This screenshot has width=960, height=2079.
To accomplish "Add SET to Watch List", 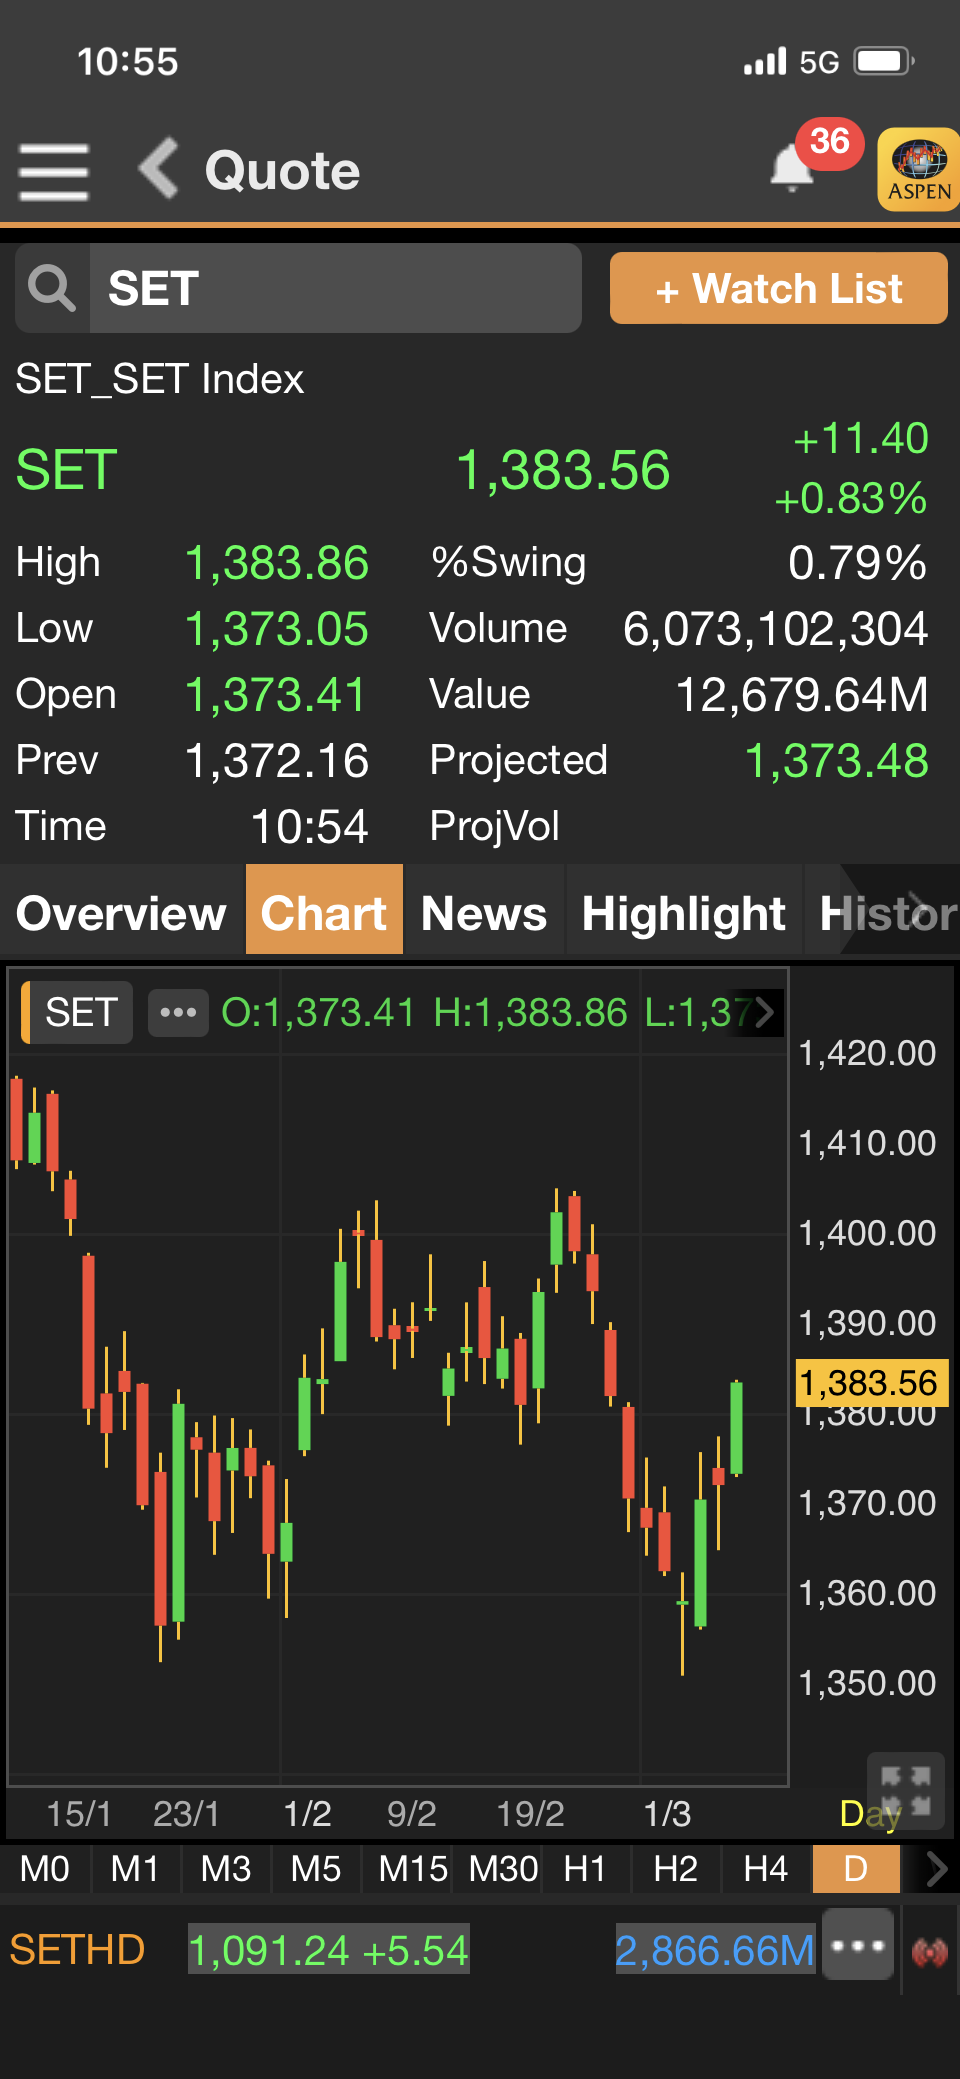I will coord(778,288).
